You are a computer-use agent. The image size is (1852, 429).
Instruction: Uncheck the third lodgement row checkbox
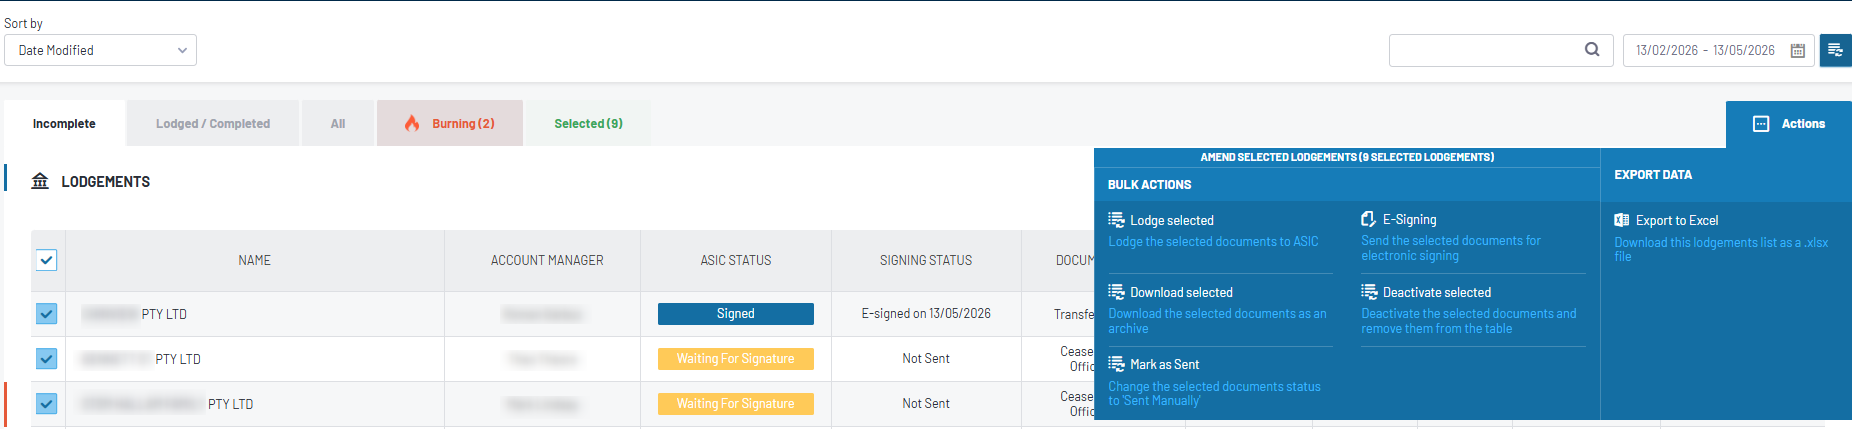47,404
